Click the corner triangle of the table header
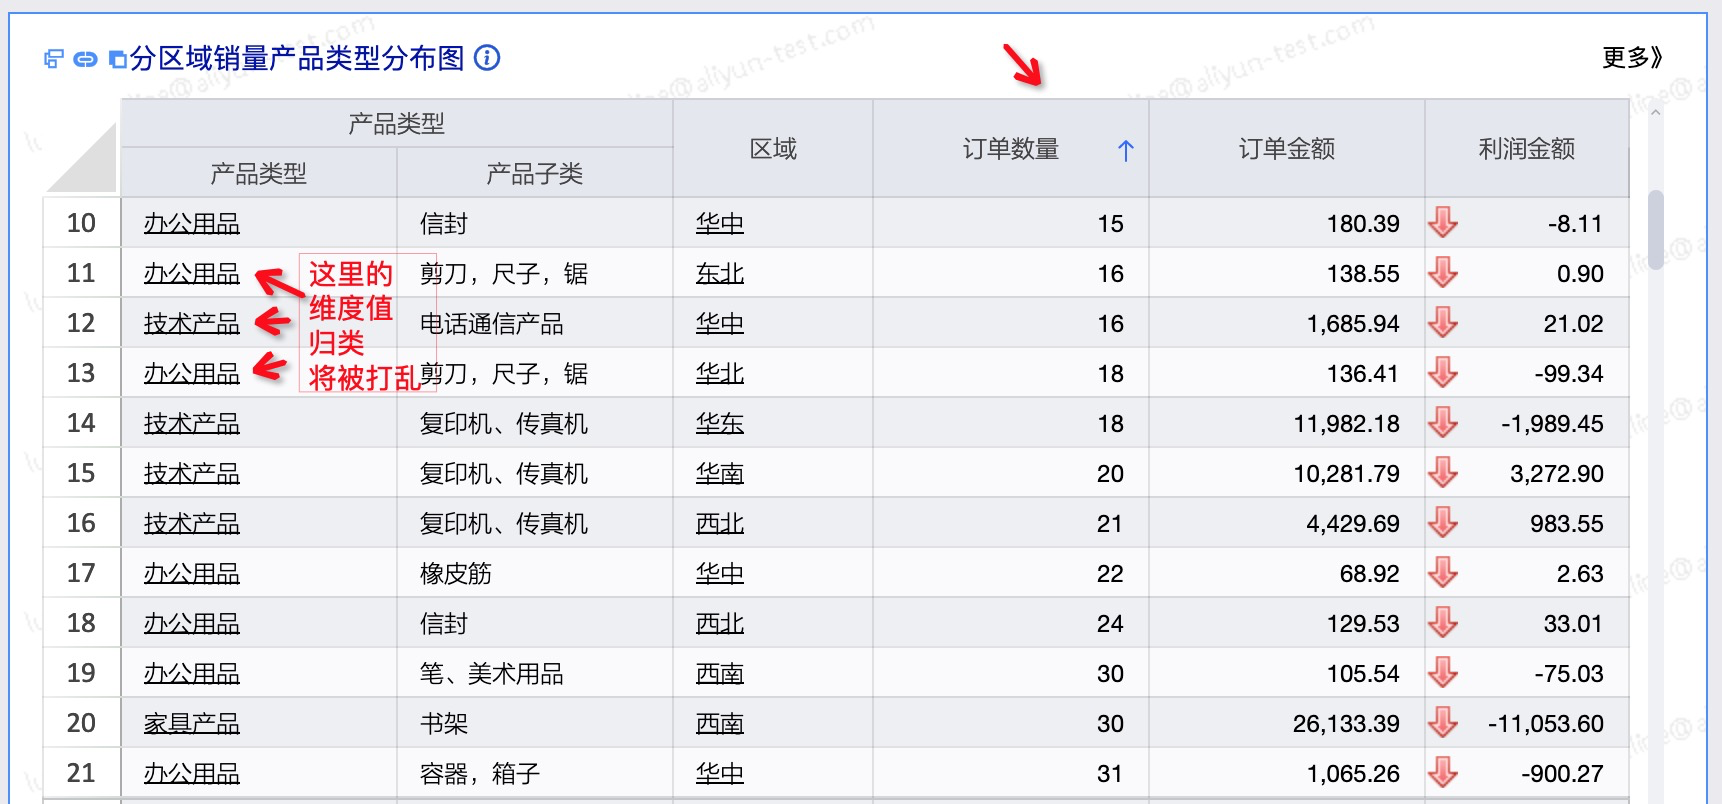Screen dimensions: 1722x804 (x=82, y=157)
